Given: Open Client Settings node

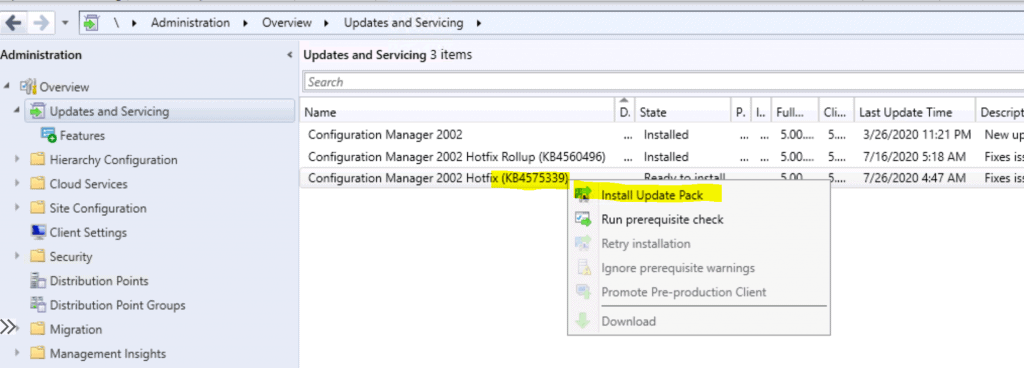Looking at the screenshot, I should (88, 232).
